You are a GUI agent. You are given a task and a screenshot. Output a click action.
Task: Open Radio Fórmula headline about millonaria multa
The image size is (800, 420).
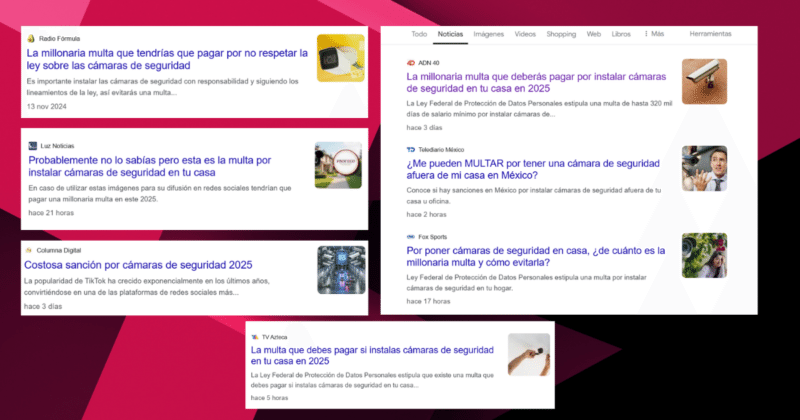167,59
